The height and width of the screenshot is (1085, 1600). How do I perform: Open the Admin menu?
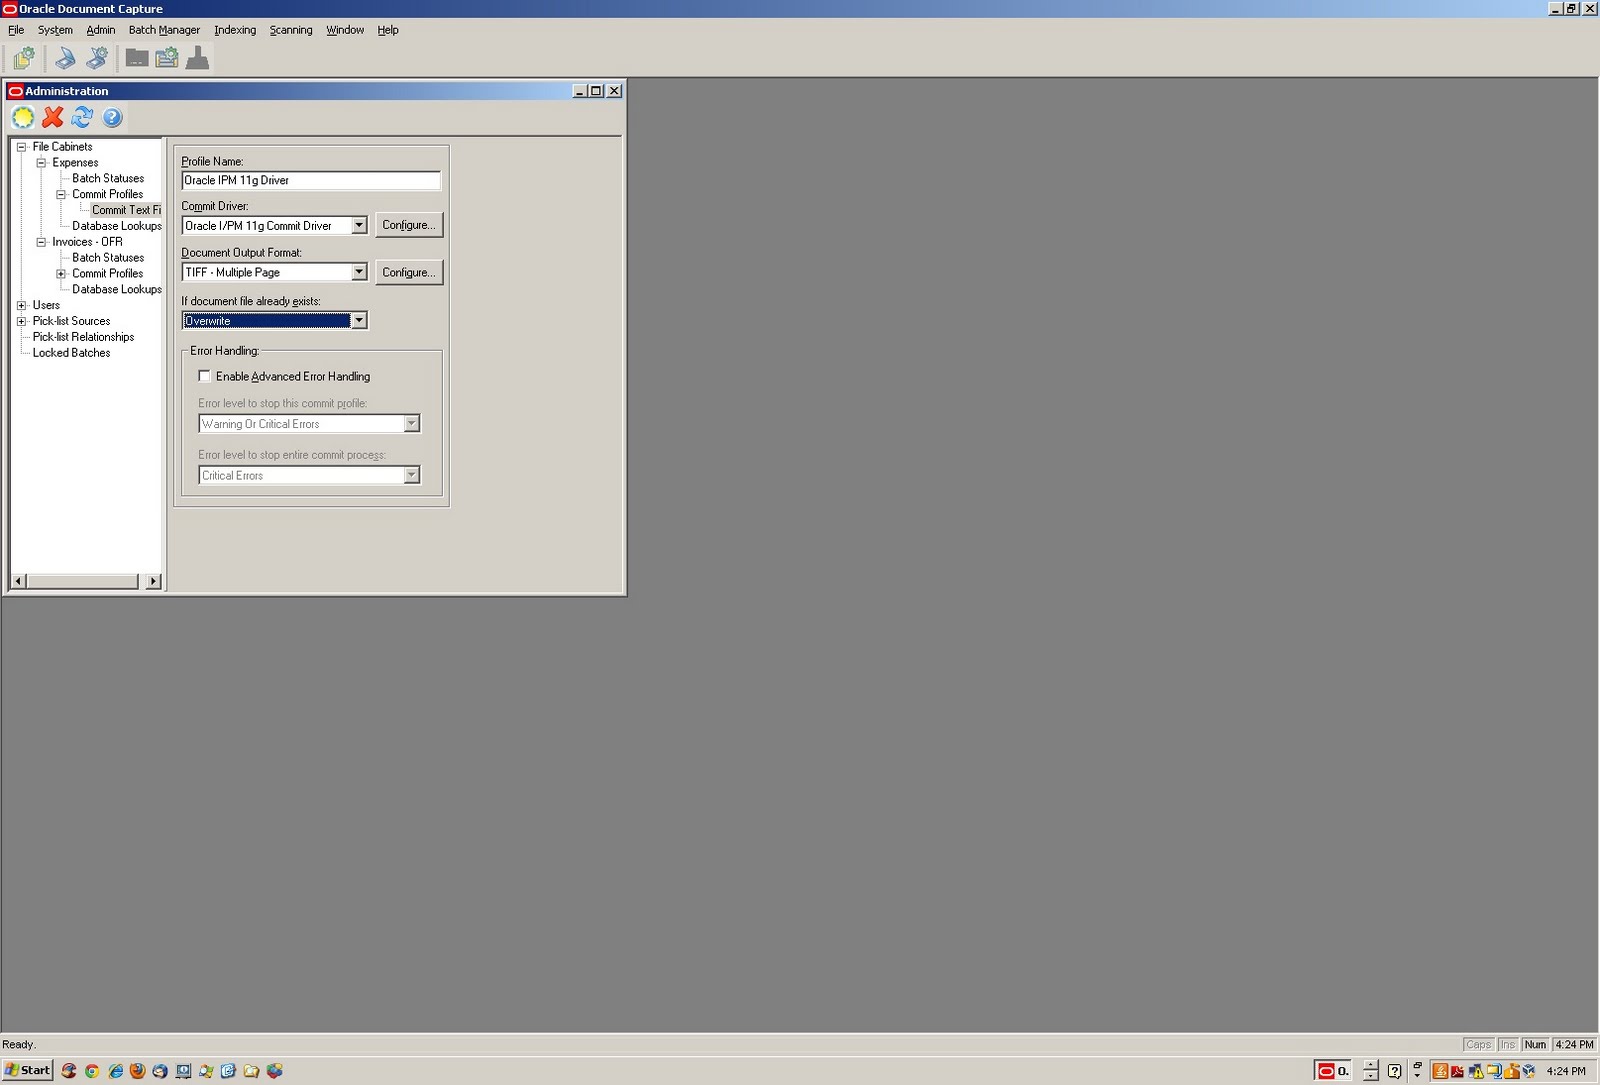[100, 30]
